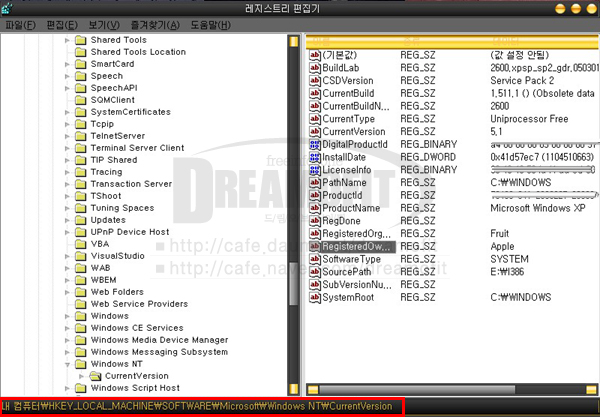Select the SmartCard folder icon
Viewport: 600px width, 417px height.
[x=80, y=64]
